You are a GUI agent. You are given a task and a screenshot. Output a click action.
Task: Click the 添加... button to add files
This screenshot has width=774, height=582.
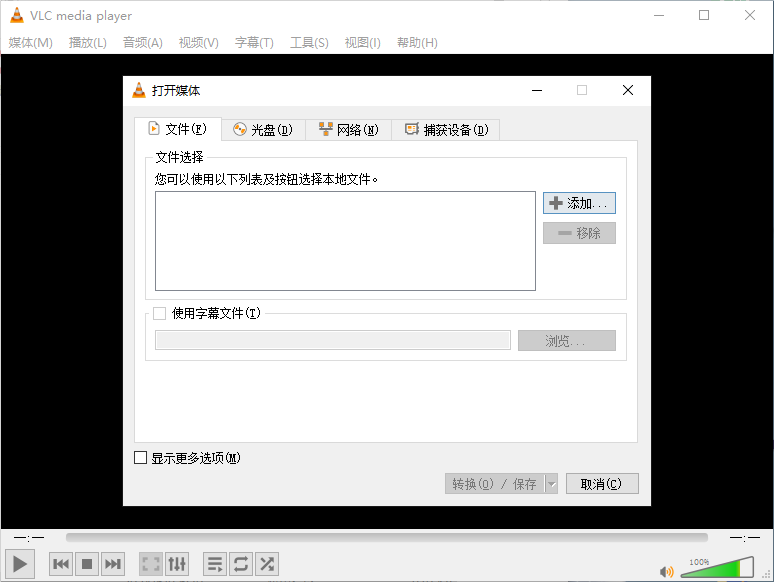[579, 203]
